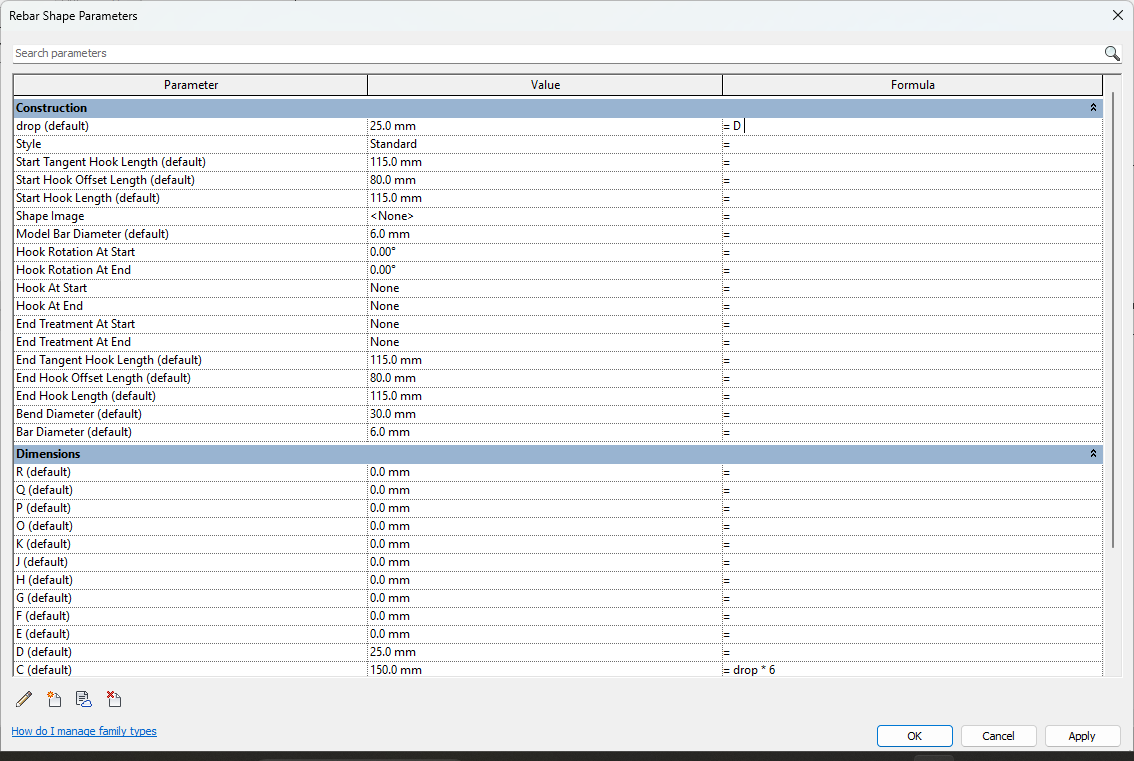Collapse the Dimensions section
The width and height of the screenshot is (1134, 761).
click(x=1092, y=453)
